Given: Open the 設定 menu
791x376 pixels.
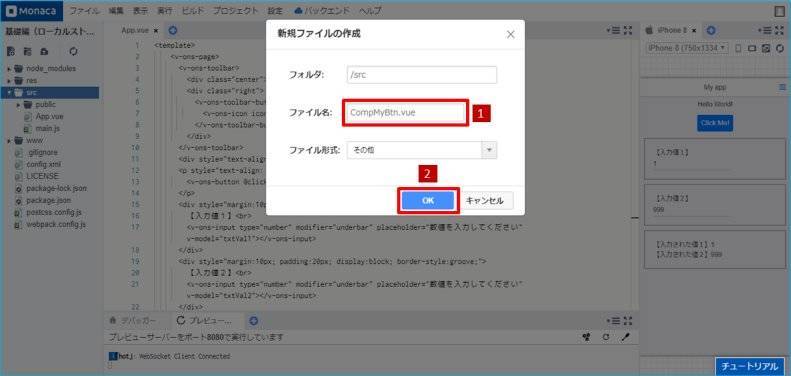Looking at the screenshot, I should pos(275,11).
